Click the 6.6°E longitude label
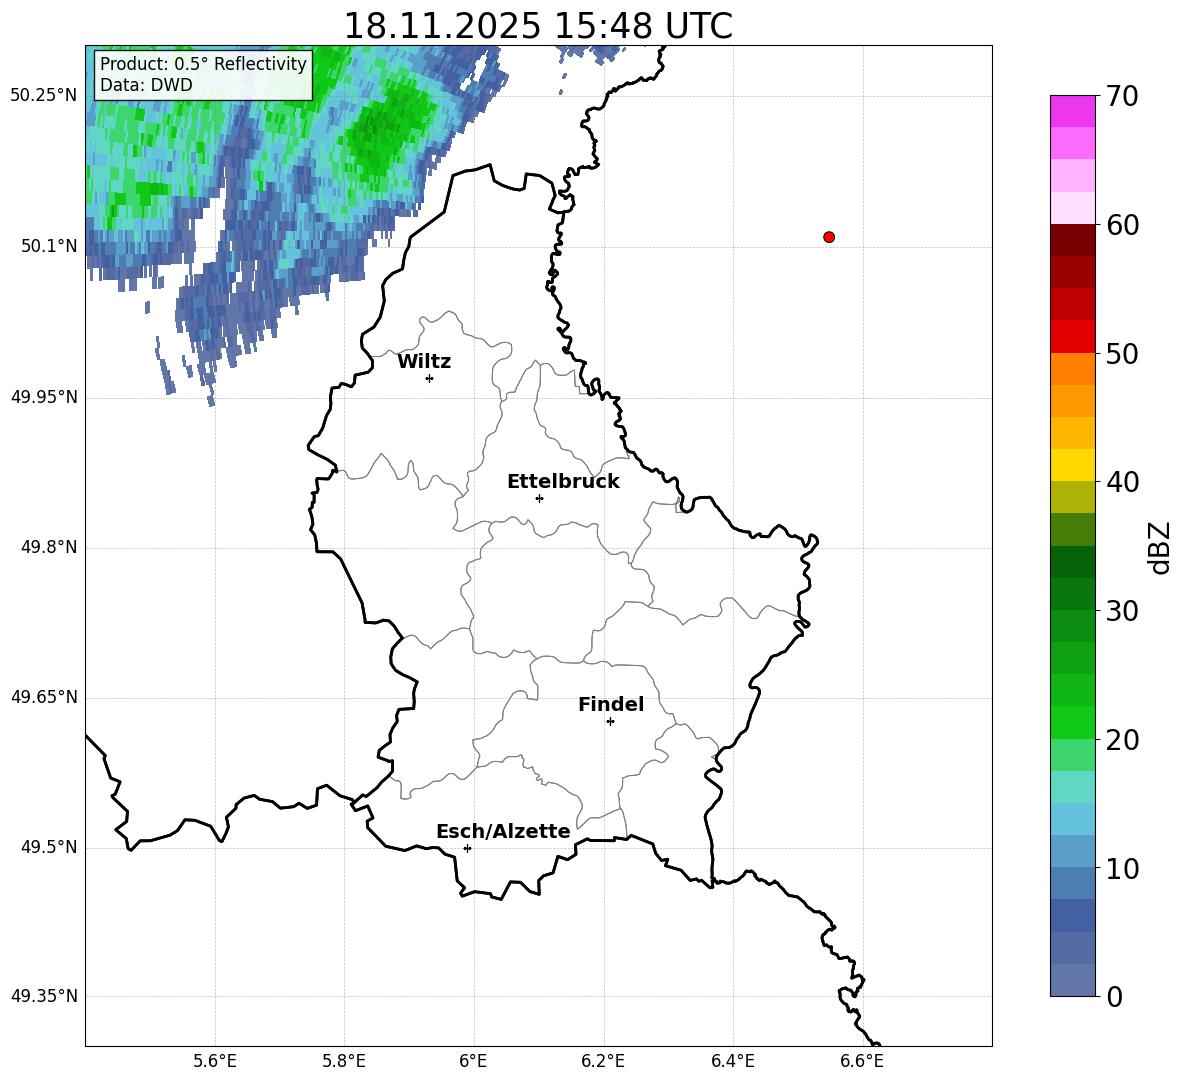This screenshot has width=1184, height=1081. point(862,1061)
